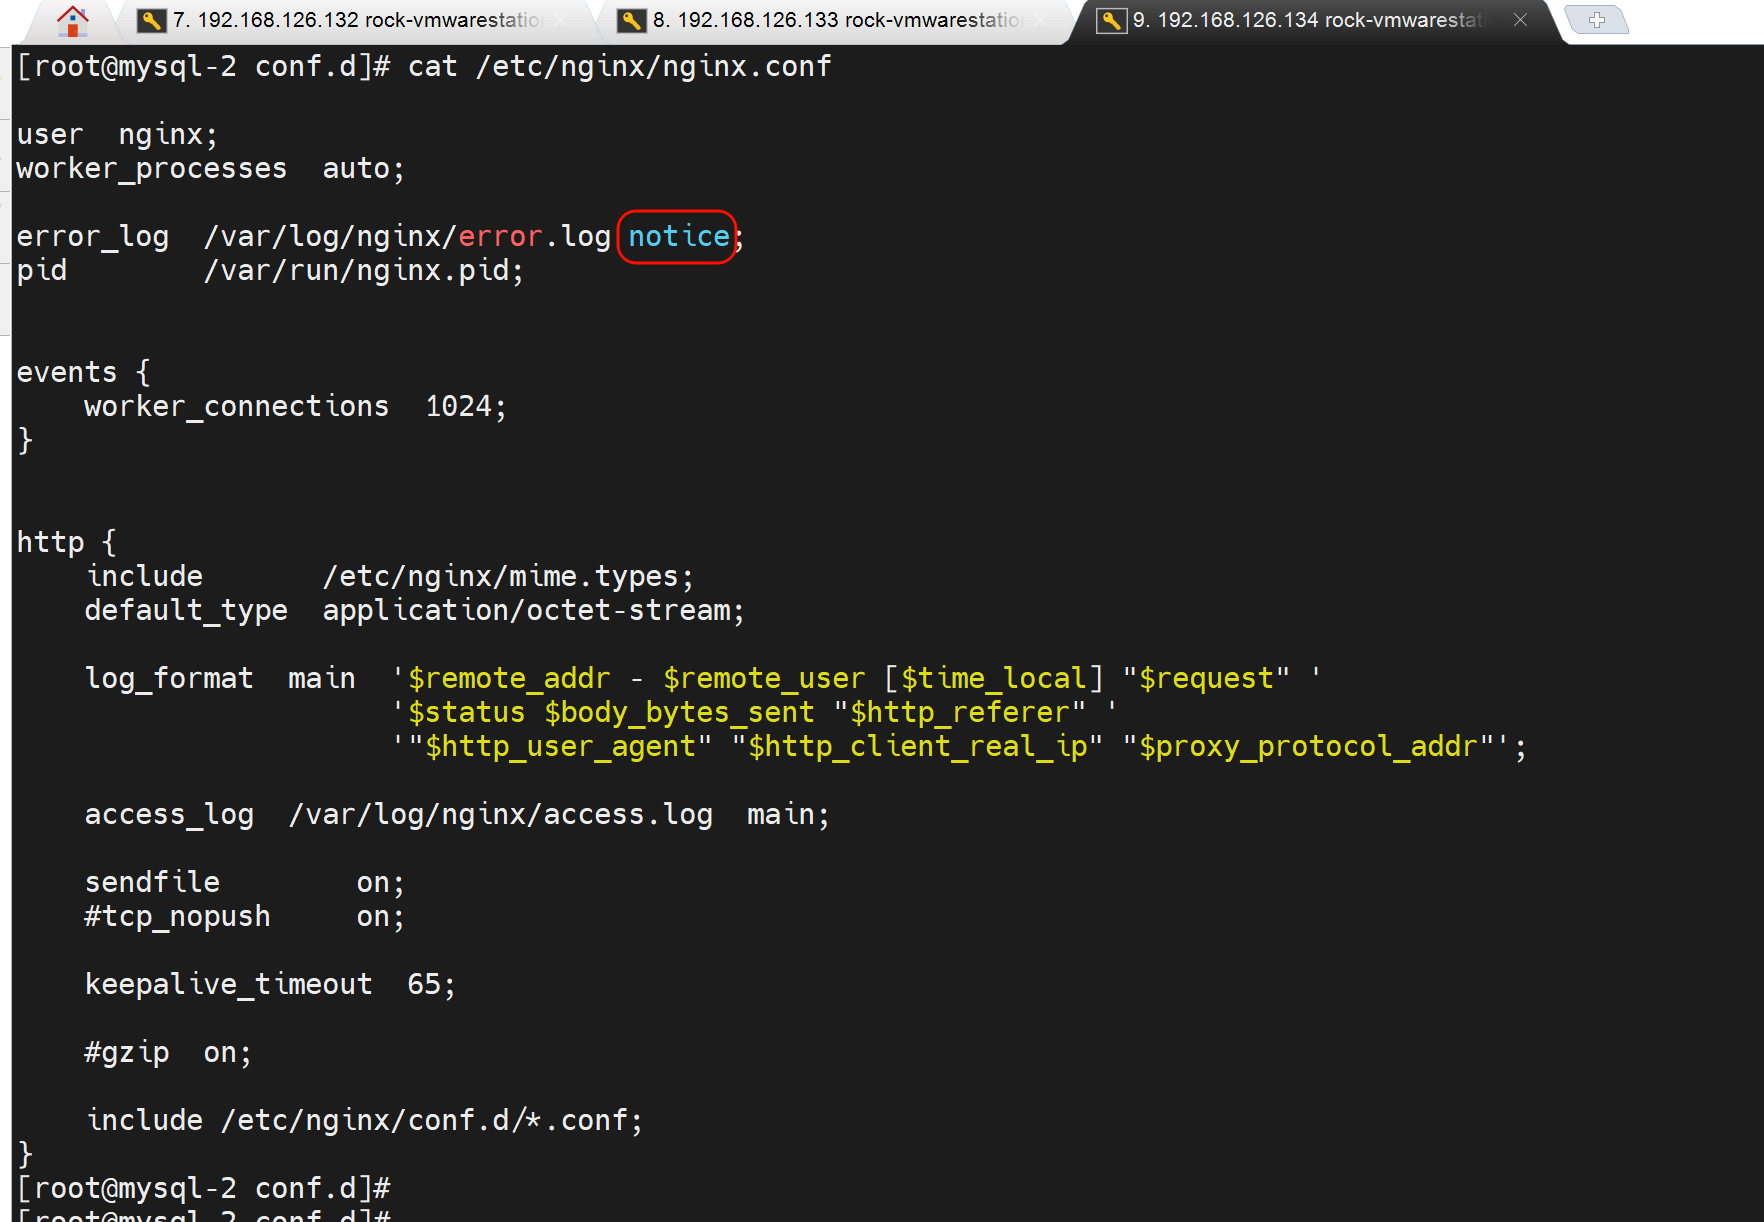Click the circled 'notice' log level
The image size is (1764, 1222).
[x=678, y=237]
